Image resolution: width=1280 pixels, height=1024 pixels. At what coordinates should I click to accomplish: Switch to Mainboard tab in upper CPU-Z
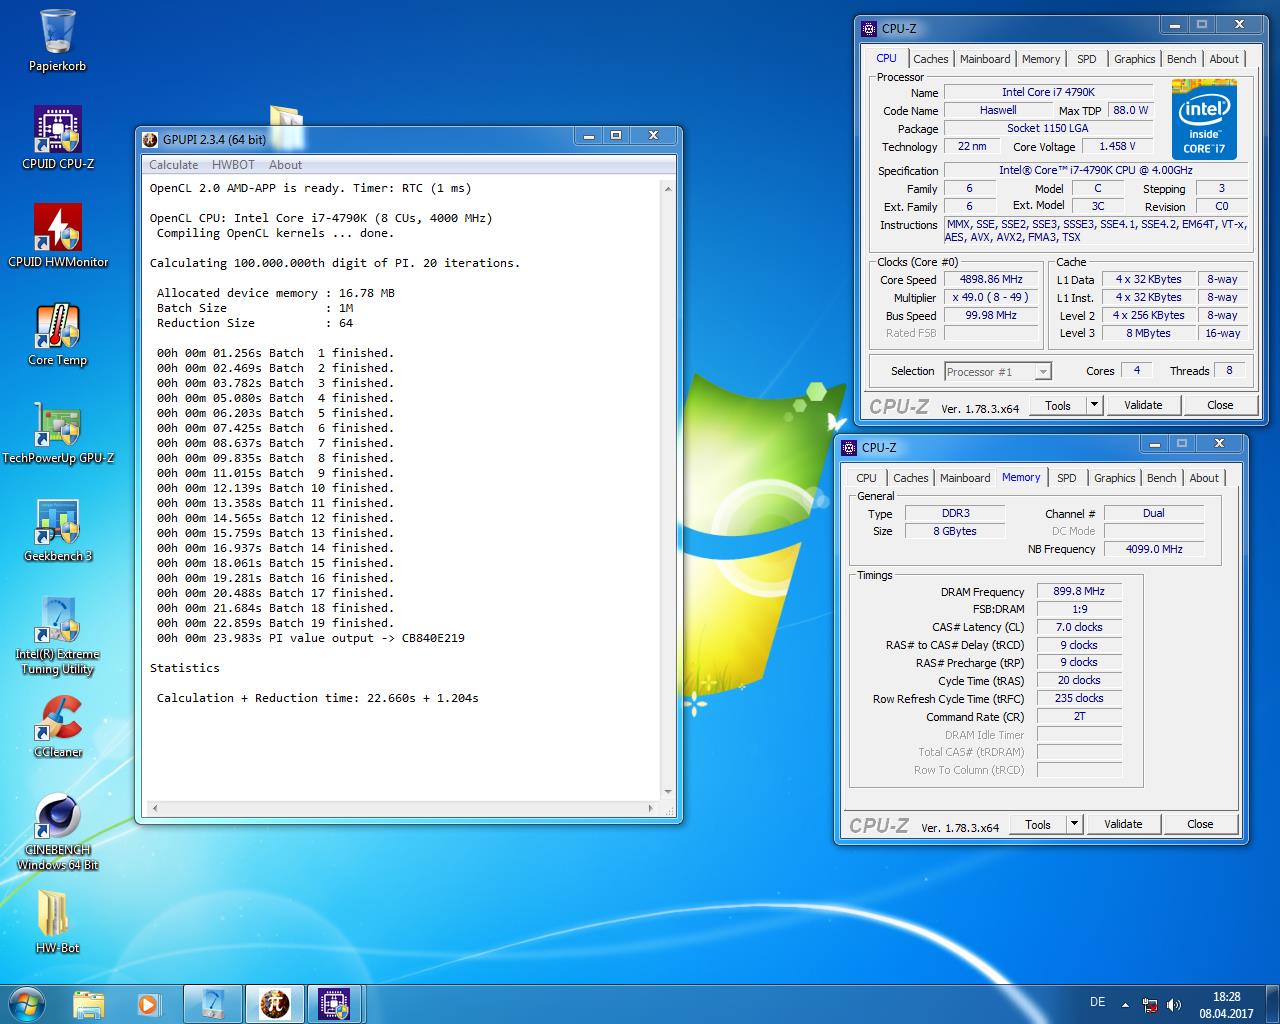[985, 59]
